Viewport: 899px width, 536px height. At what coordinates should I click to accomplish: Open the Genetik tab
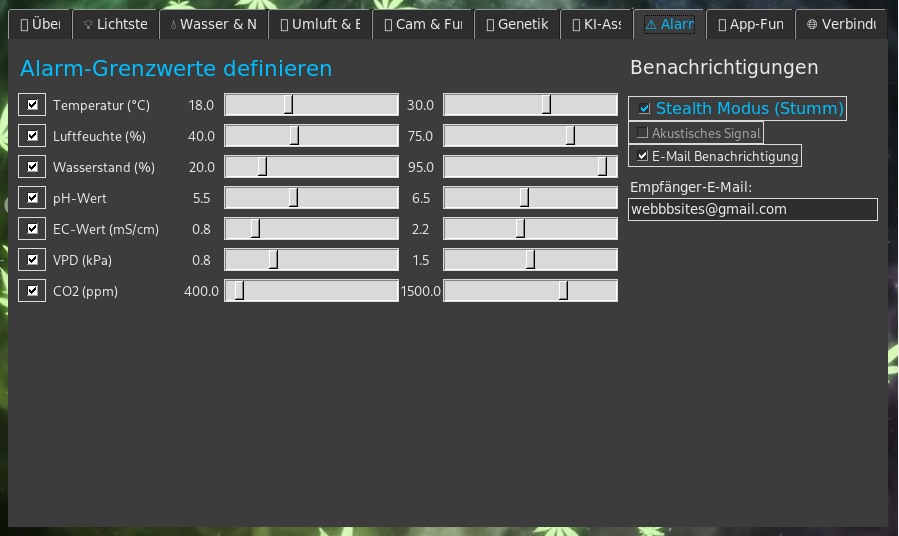tap(517, 24)
